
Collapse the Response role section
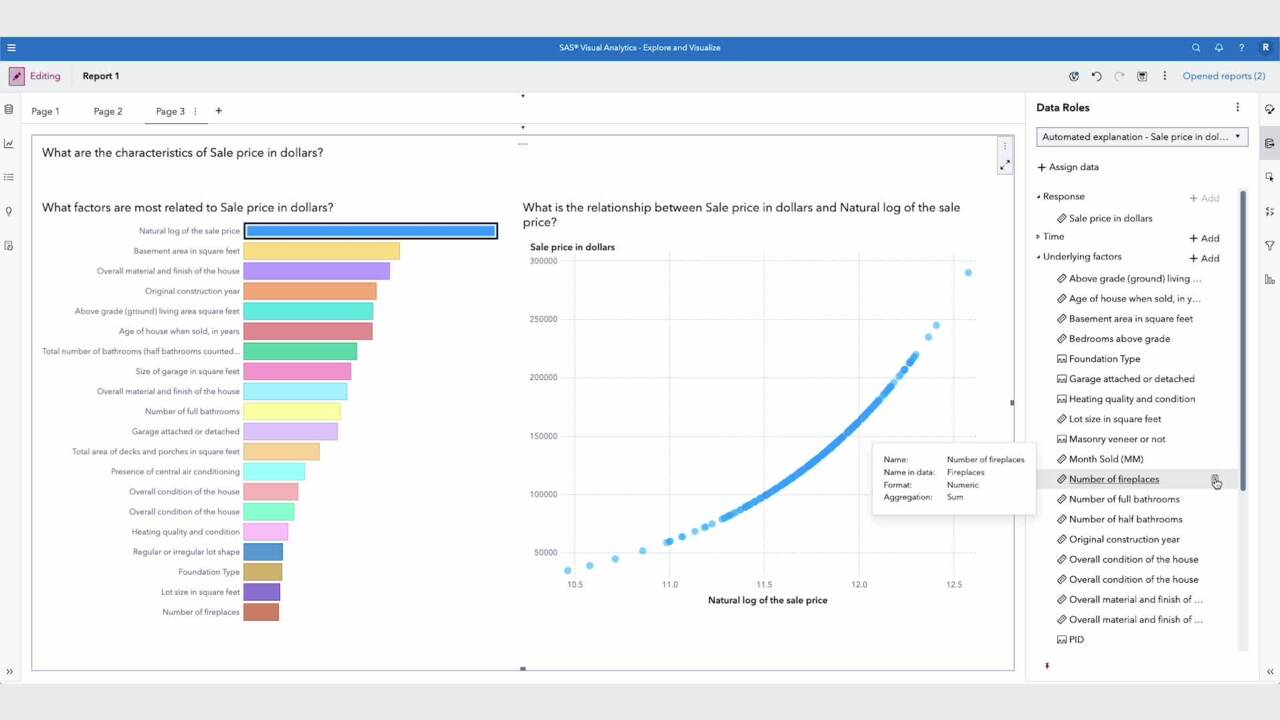(x=1038, y=197)
